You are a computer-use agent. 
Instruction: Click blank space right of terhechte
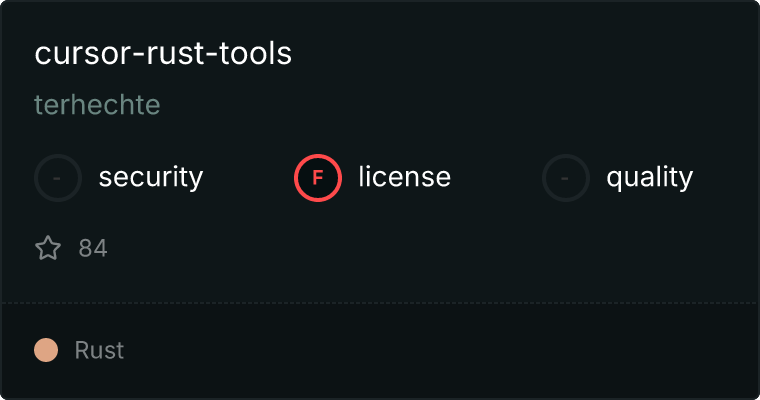click(x=450, y=105)
